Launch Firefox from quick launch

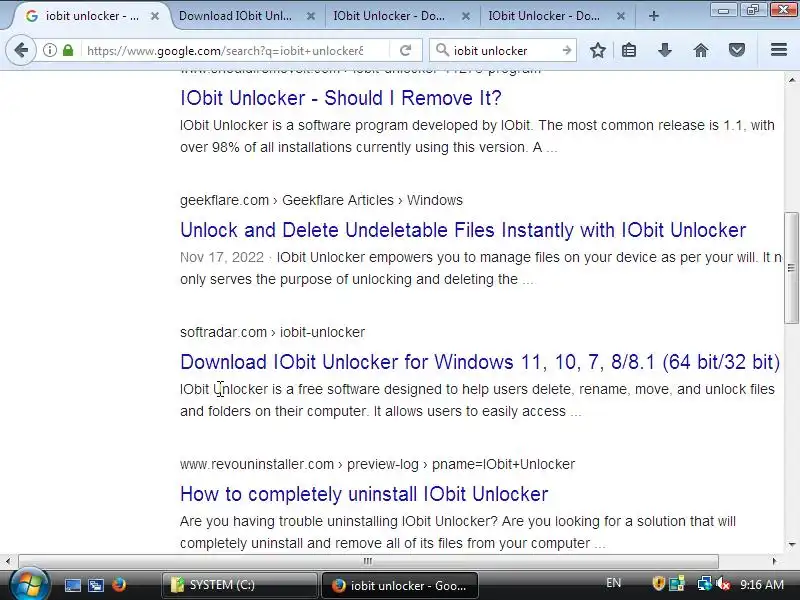(x=119, y=585)
